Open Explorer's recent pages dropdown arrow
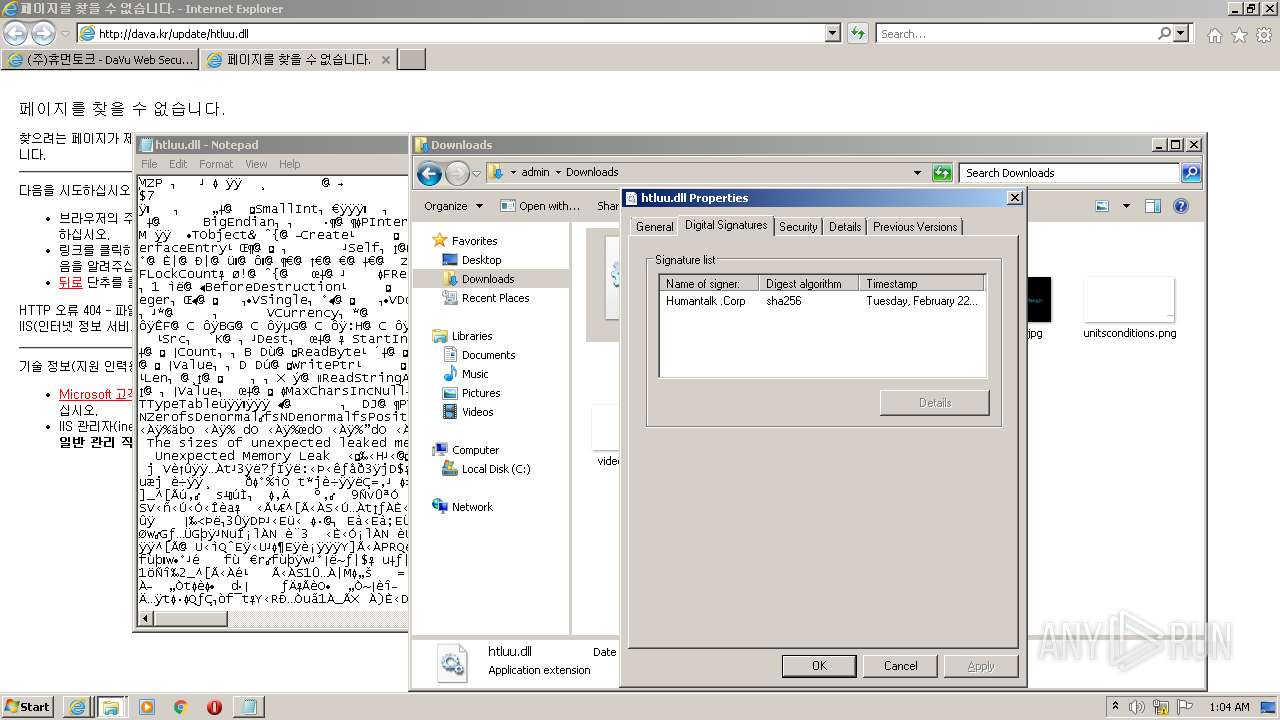Image resolution: width=1280 pixels, height=720 pixels. [x=479, y=173]
